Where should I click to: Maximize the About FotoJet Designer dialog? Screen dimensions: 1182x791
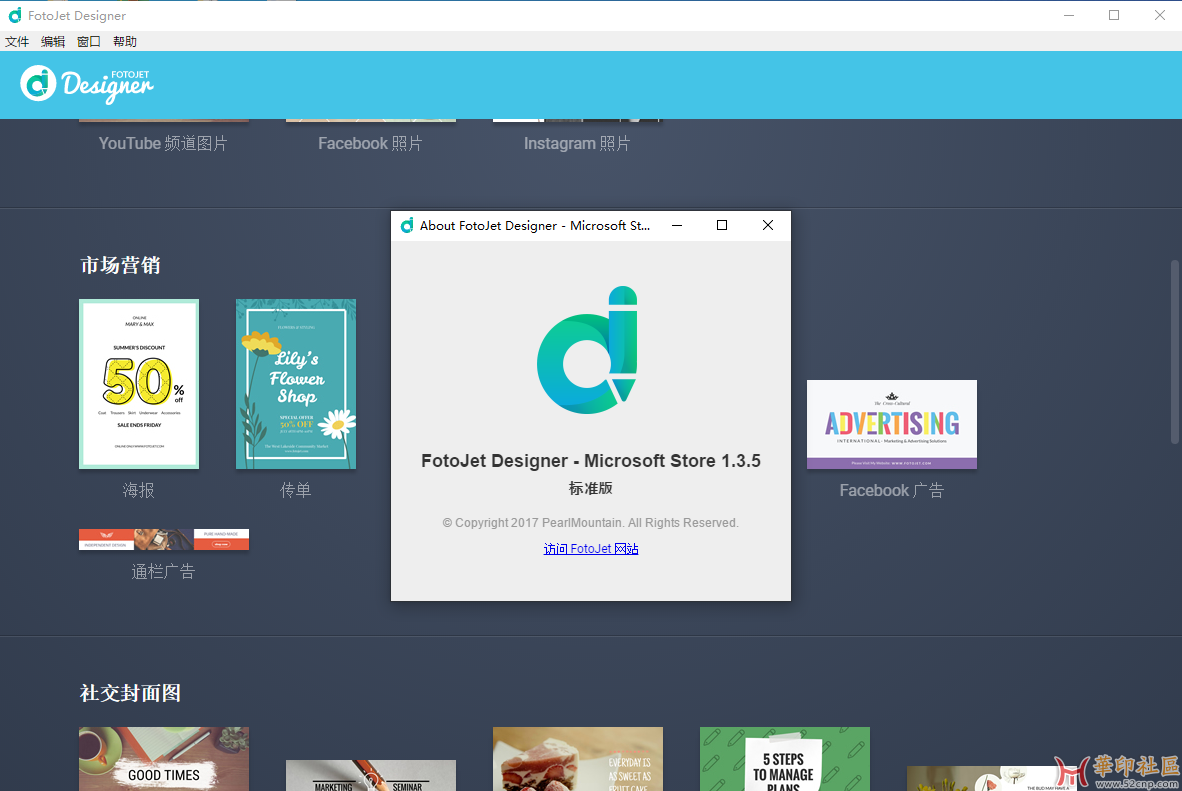click(x=721, y=225)
